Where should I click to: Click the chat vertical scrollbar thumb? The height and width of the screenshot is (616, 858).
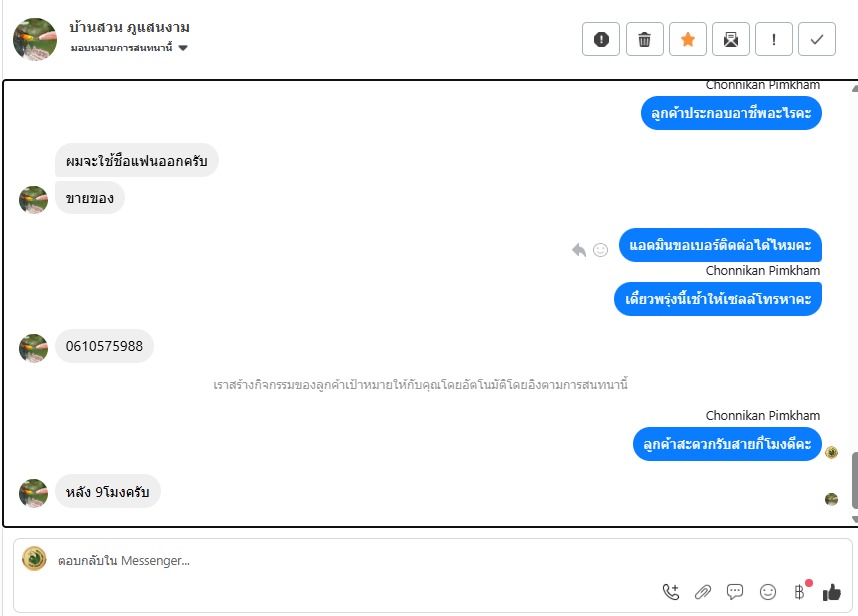[x=854, y=481]
